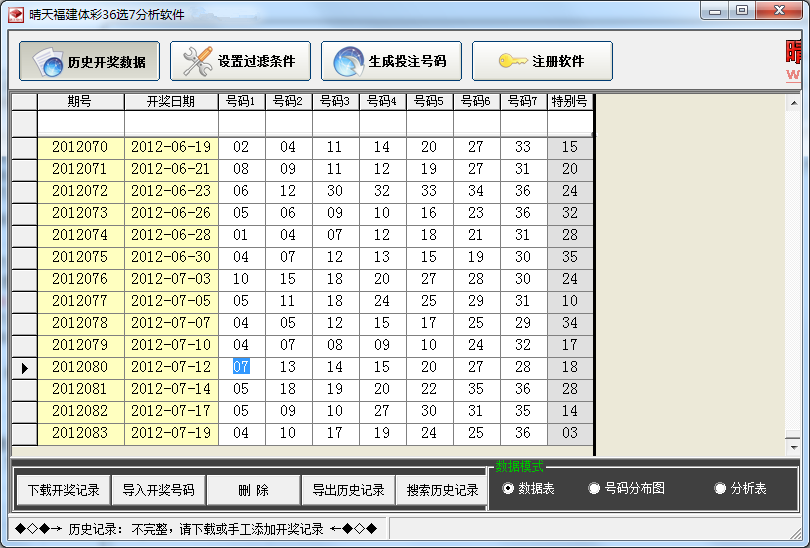Click the 删 除 button
This screenshot has height=548, width=810.
253,490
